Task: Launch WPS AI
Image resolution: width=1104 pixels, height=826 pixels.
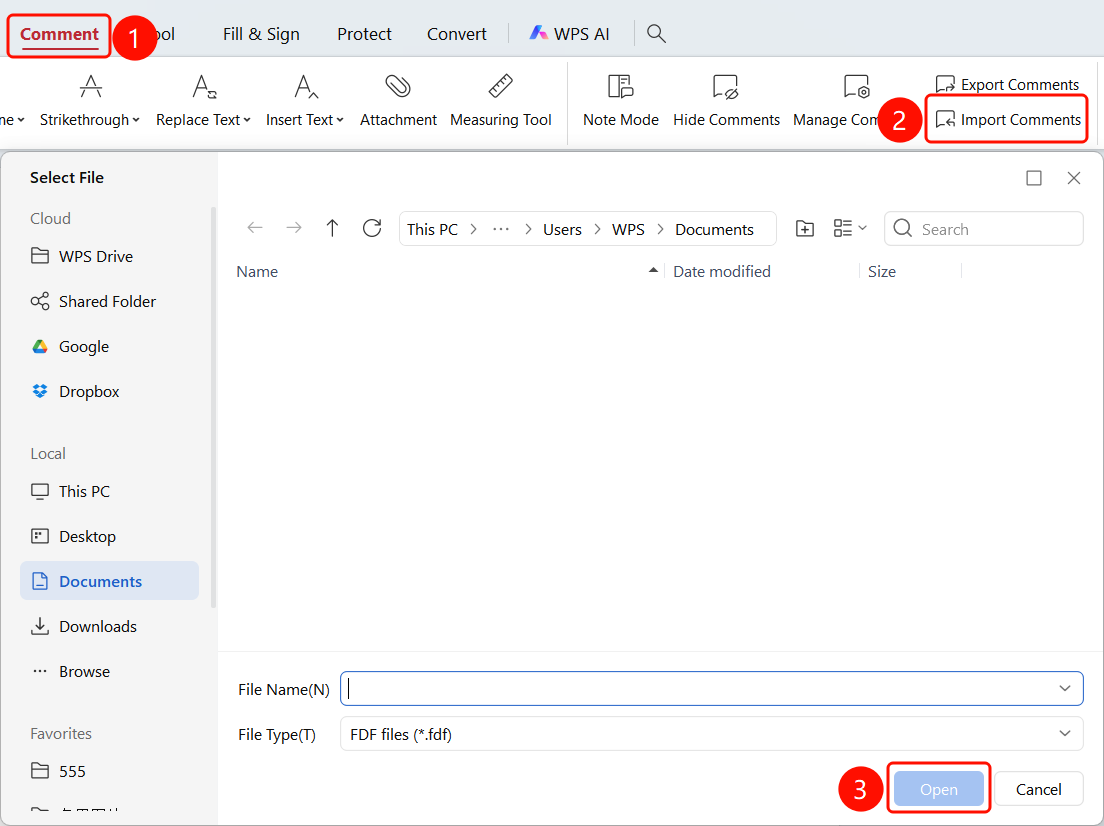Action: [570, 34]
